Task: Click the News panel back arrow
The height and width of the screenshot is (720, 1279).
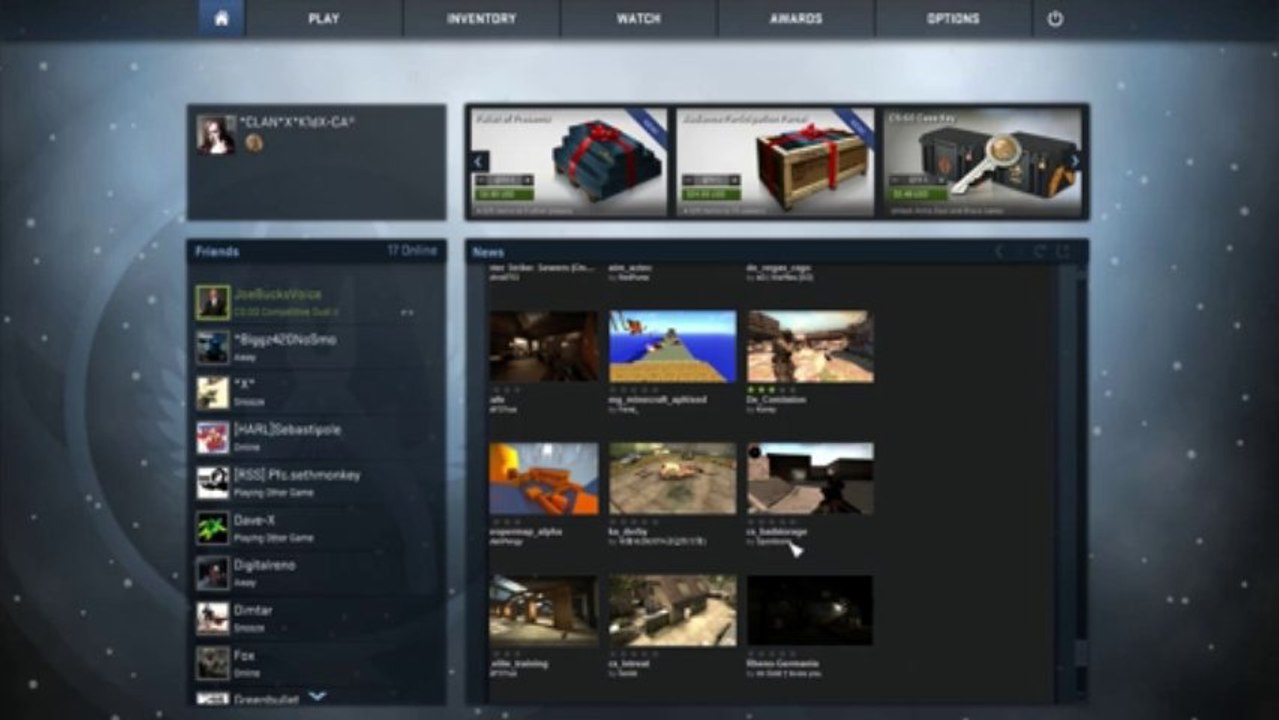Action: pyautogui.click(x=998, y=252)
